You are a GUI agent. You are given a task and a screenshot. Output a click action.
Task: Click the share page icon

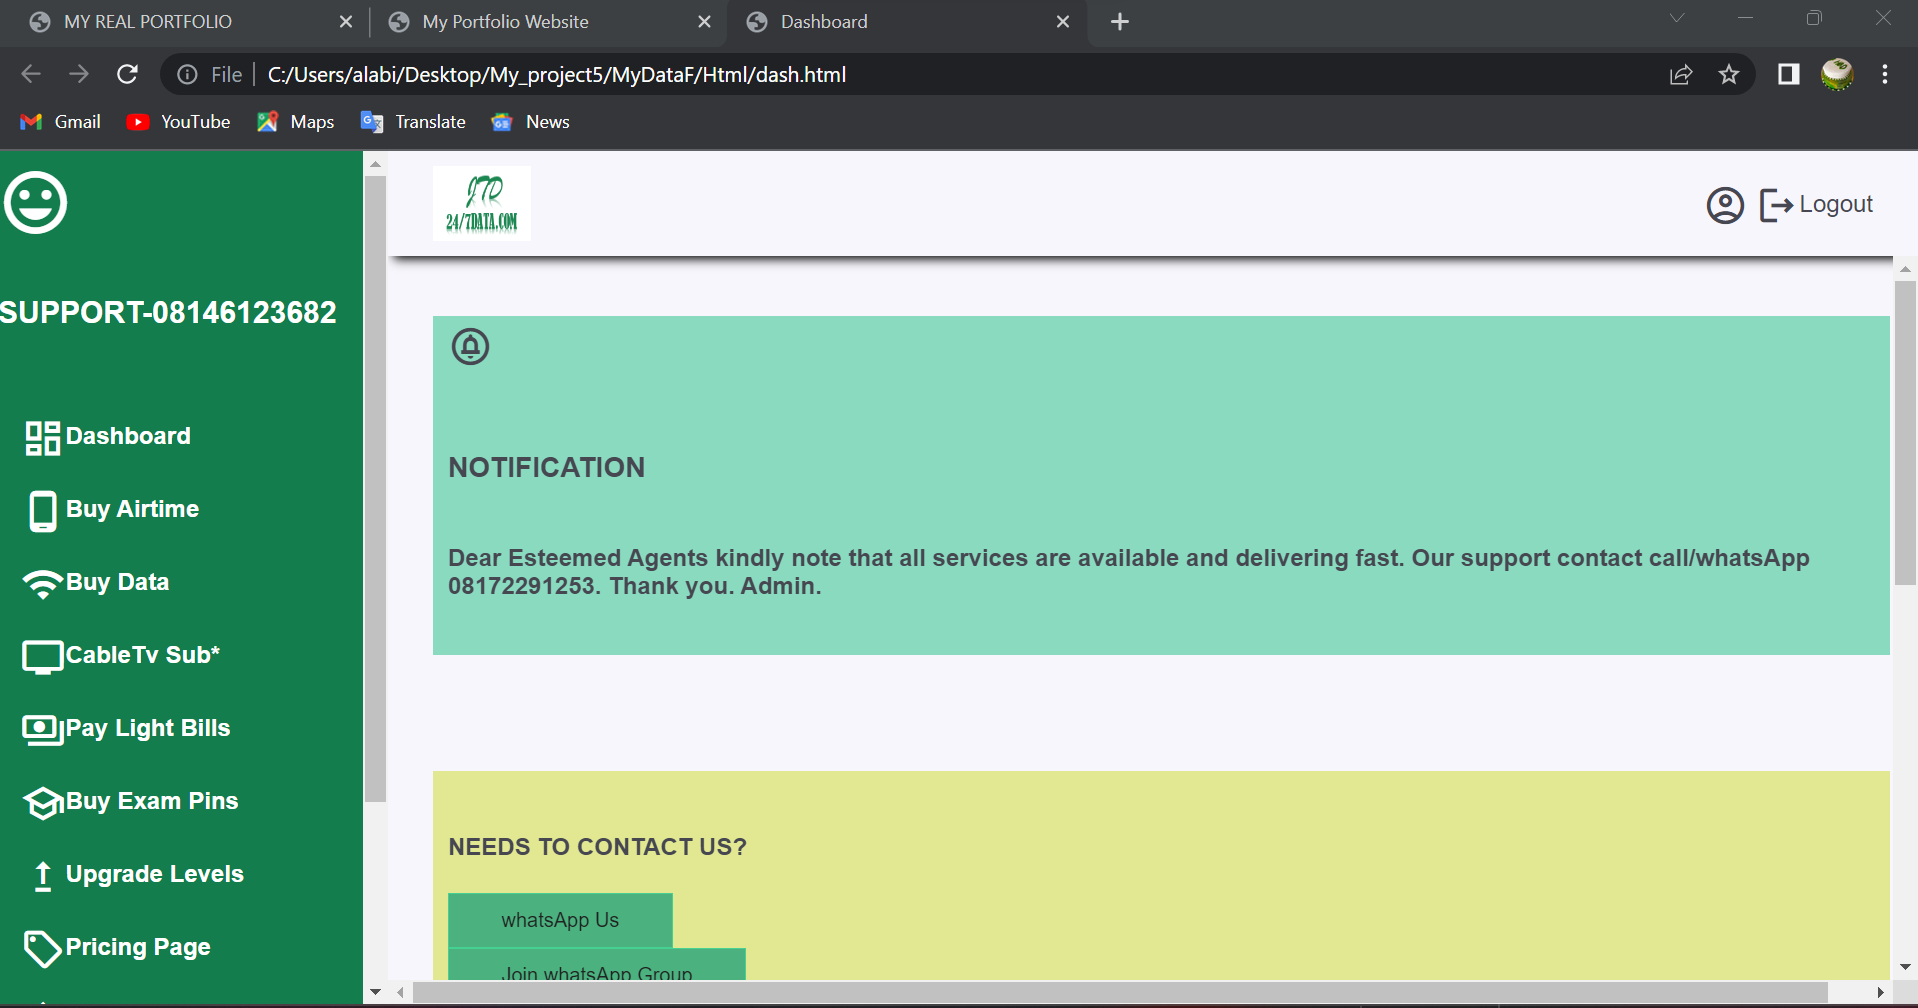coord(1681,75)
